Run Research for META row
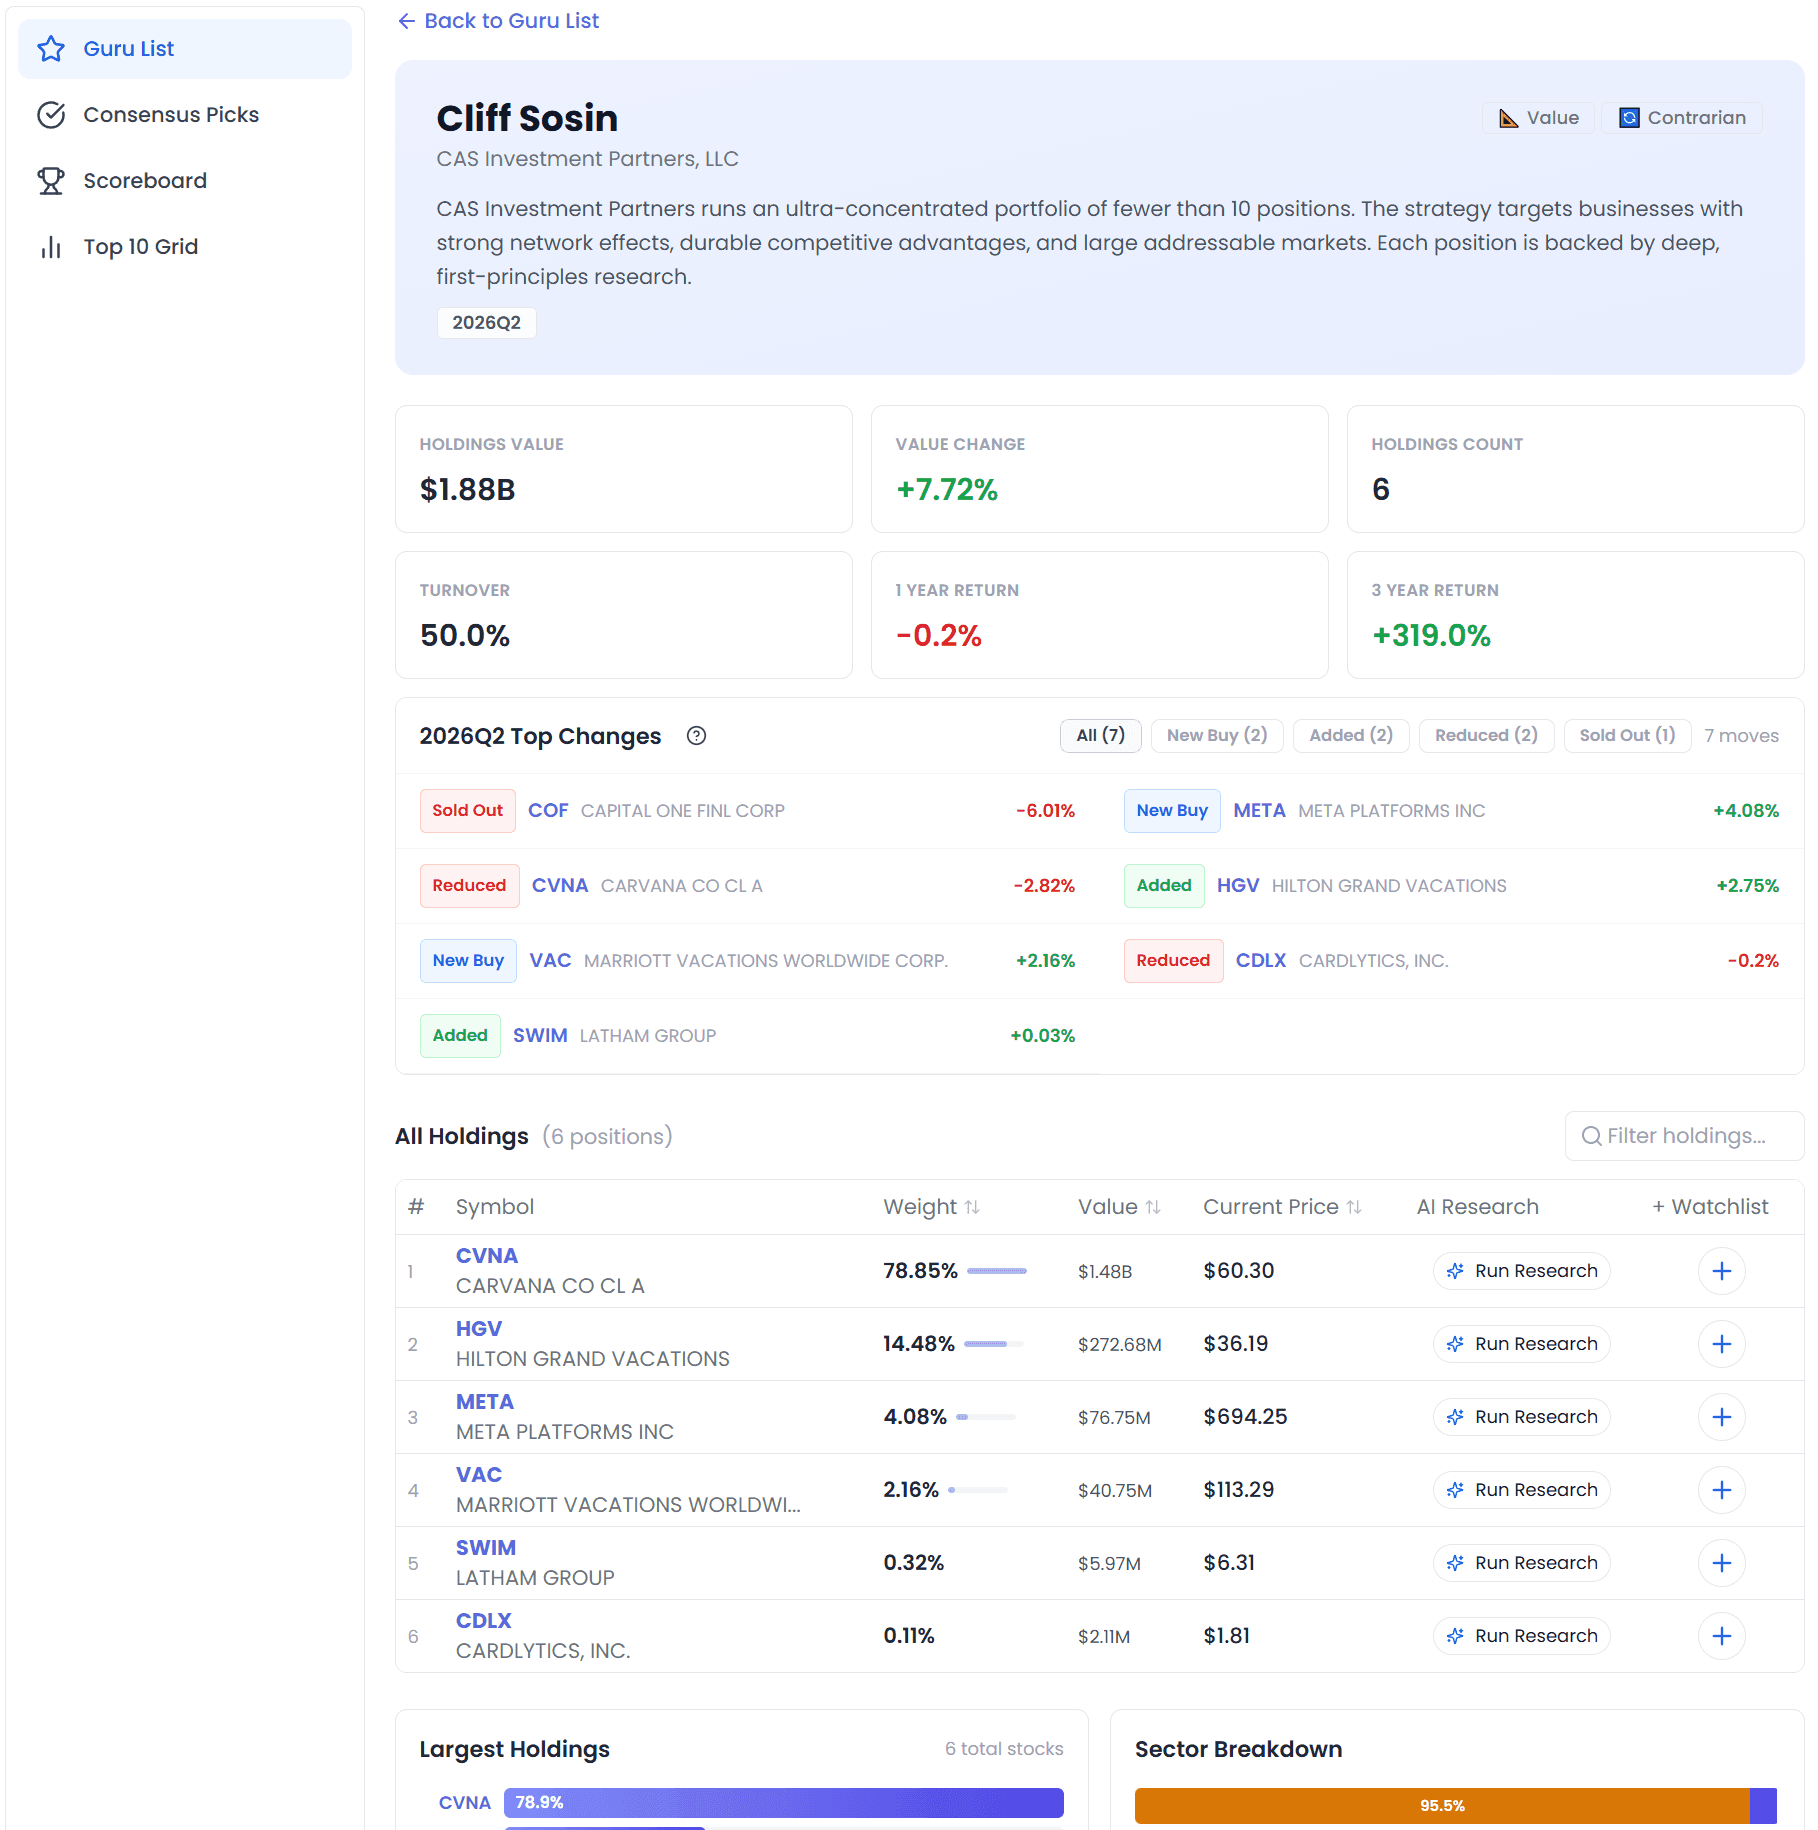 [1522, 1417]
